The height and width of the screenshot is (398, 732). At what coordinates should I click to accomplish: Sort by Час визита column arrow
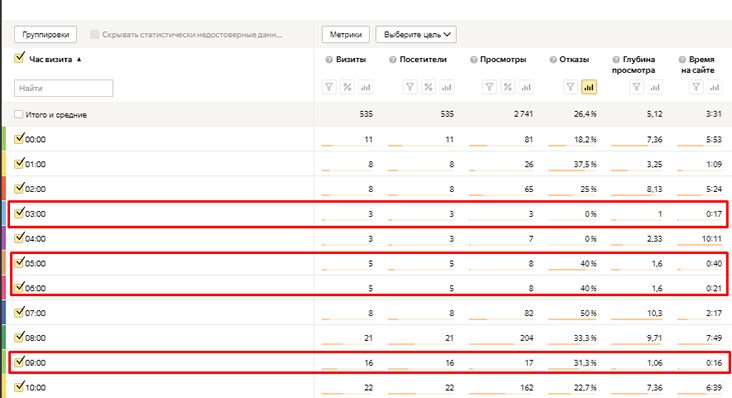(x=79, y=60)
